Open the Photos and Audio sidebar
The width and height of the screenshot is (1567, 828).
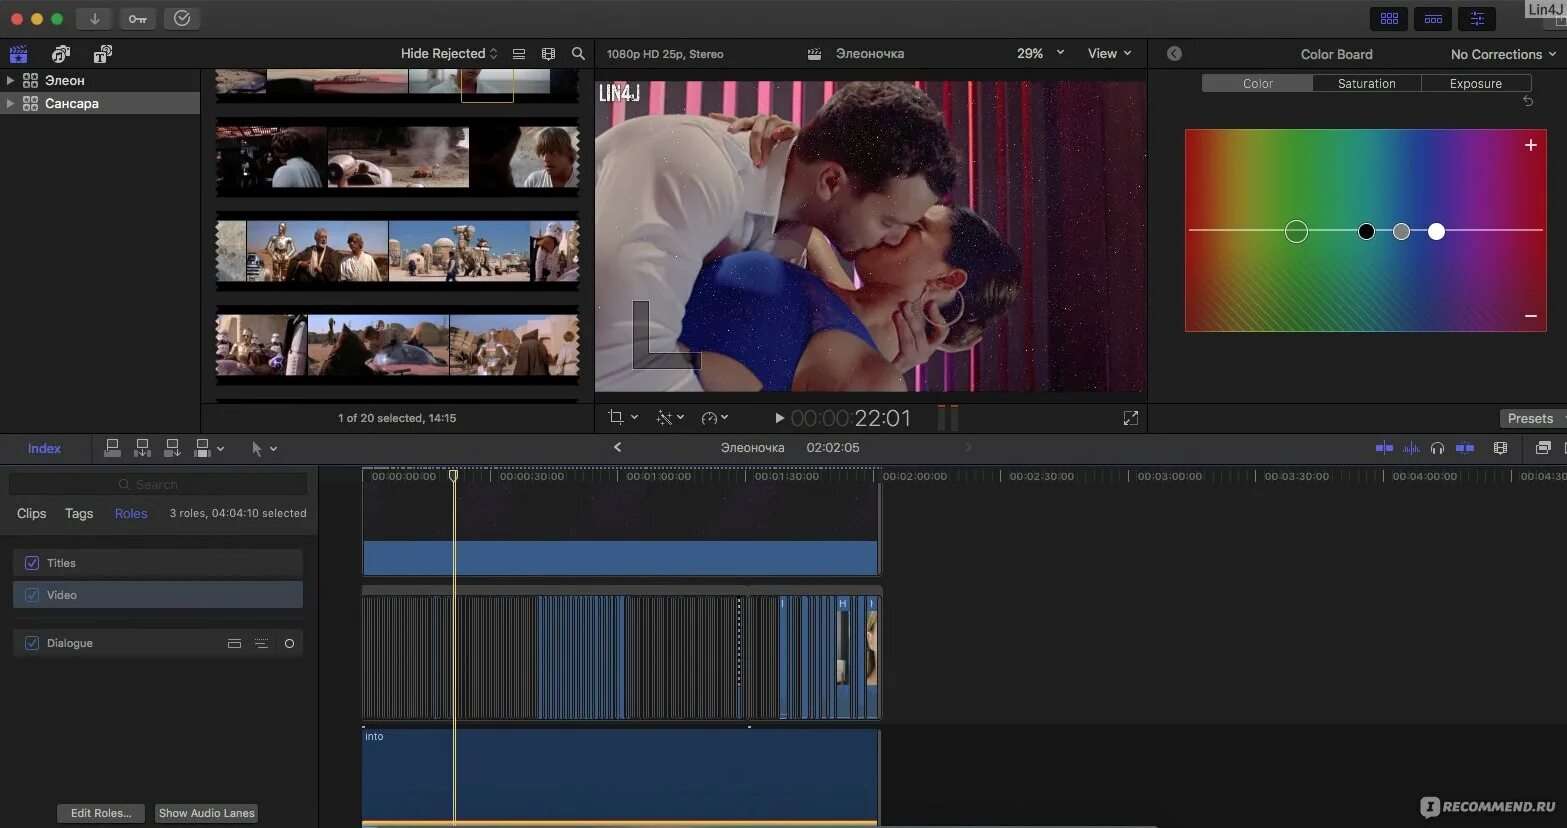61,54
